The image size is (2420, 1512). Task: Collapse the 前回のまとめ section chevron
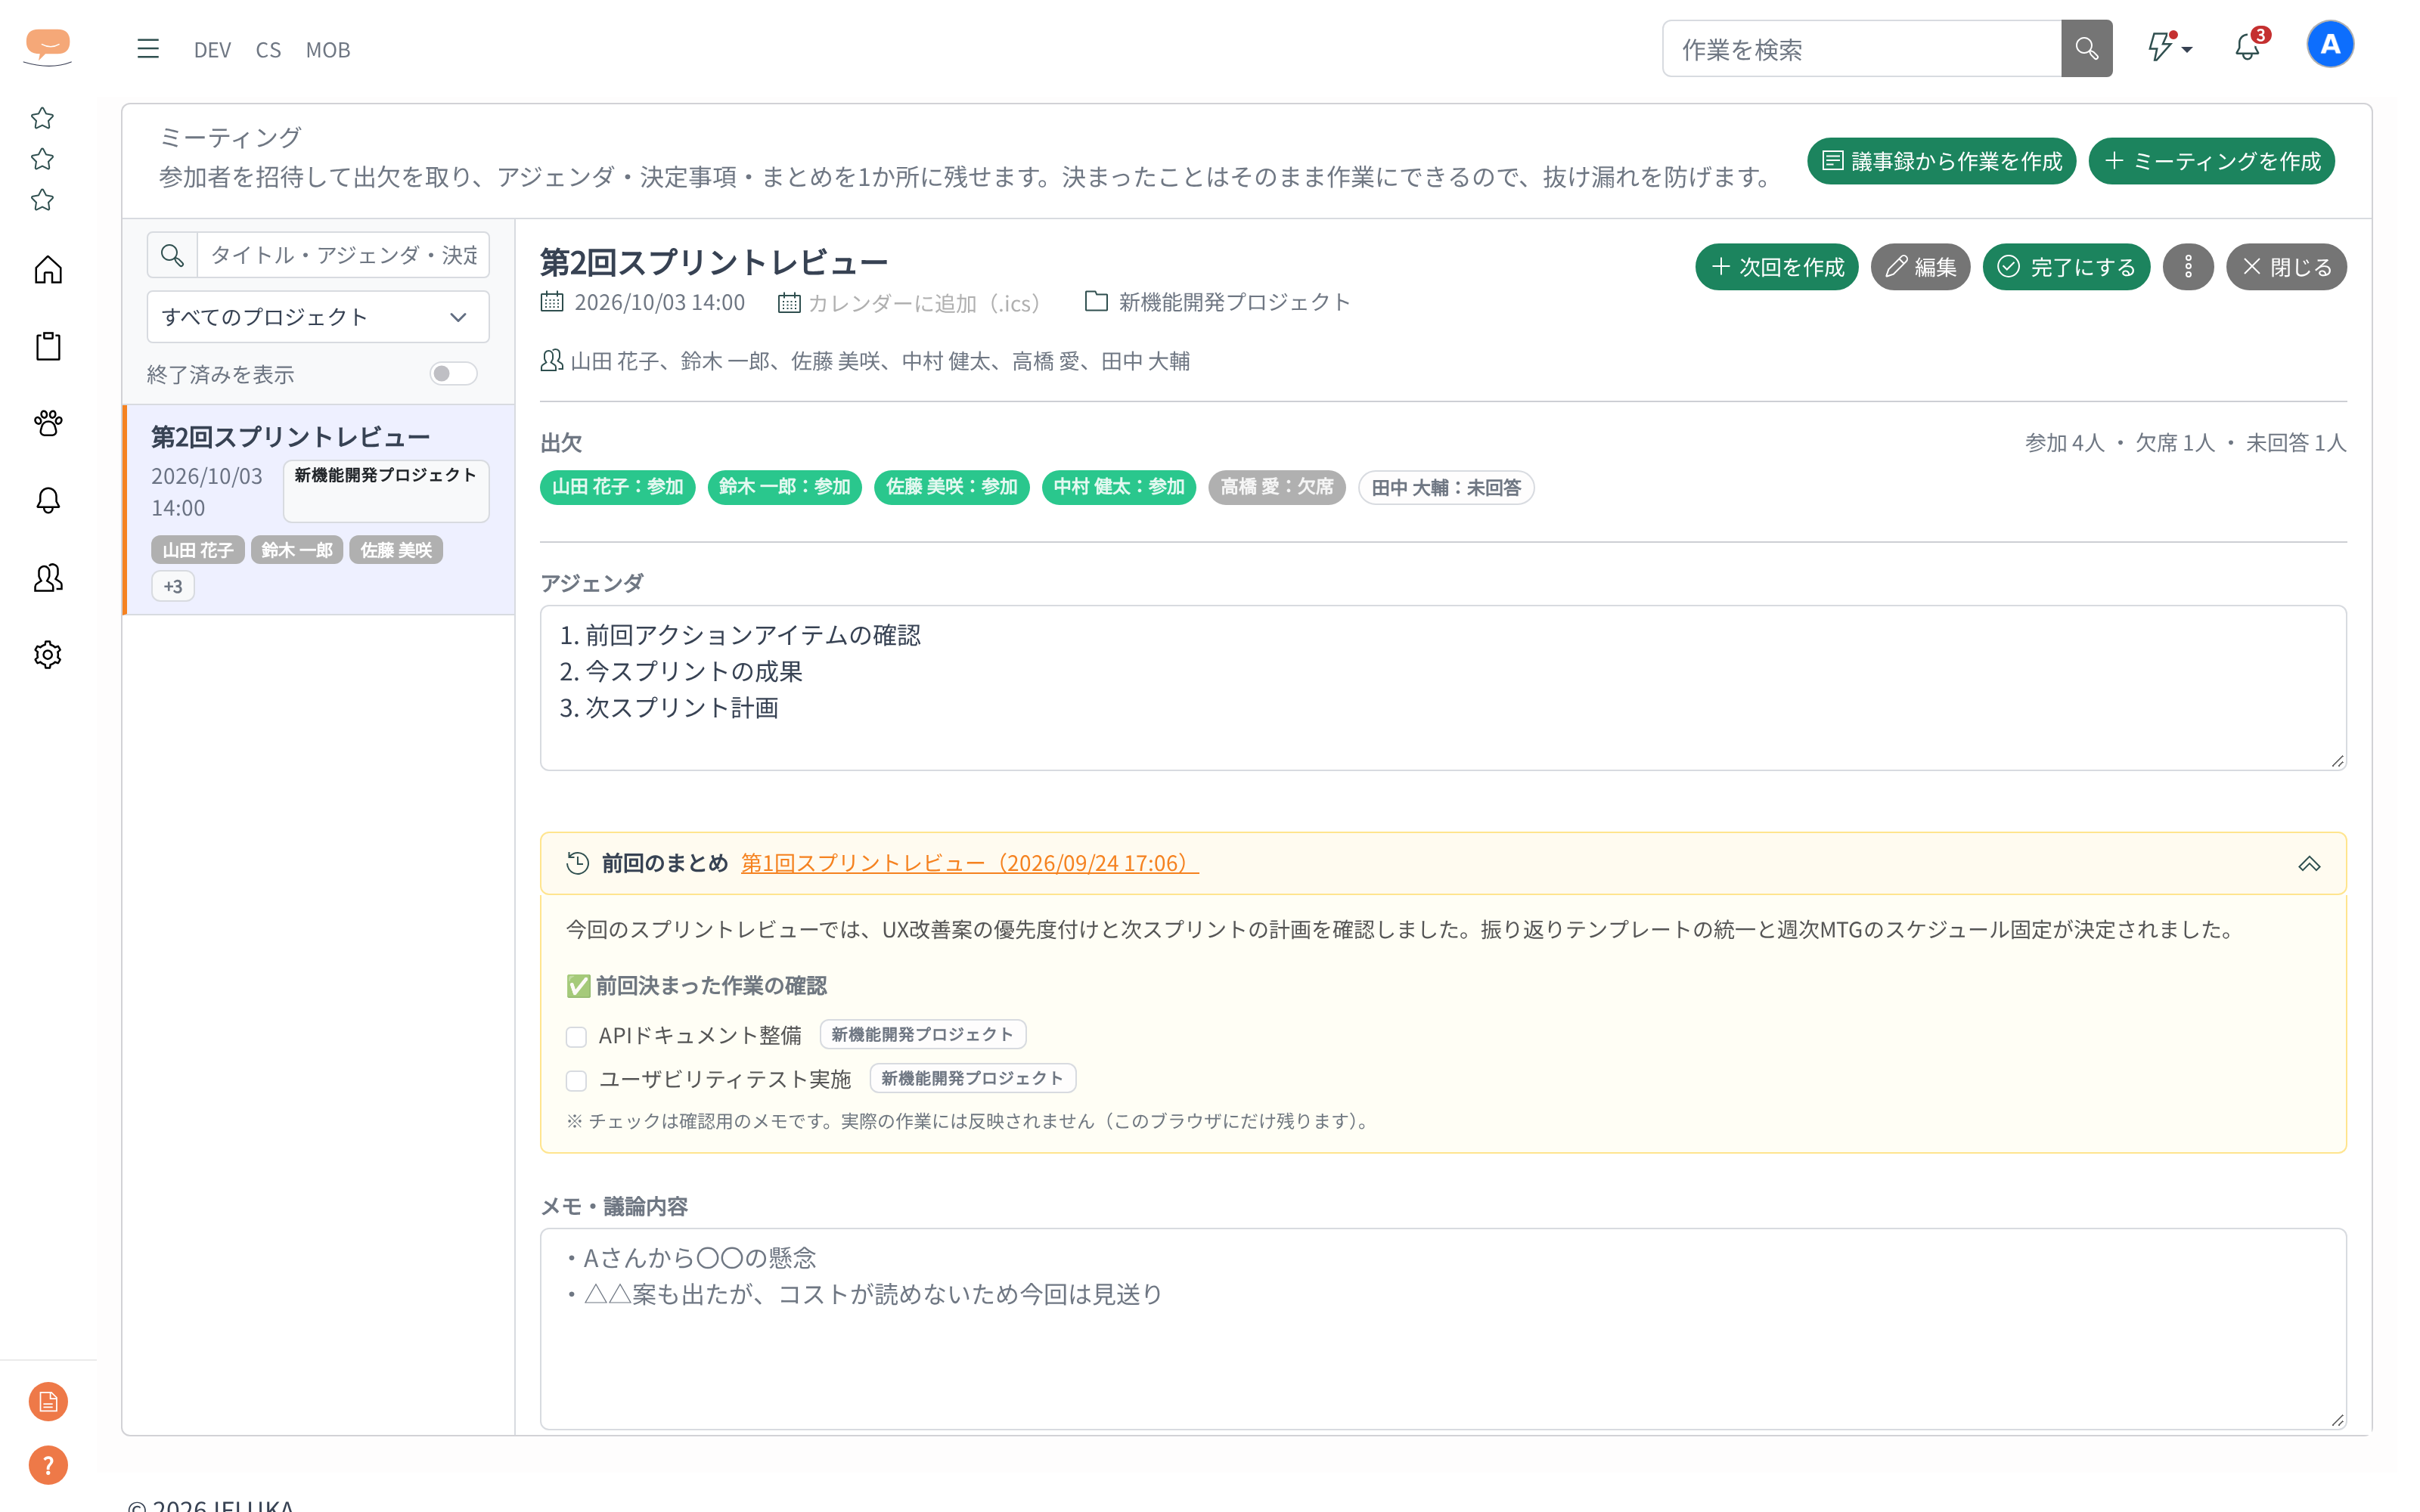(x=2308, y=864)
